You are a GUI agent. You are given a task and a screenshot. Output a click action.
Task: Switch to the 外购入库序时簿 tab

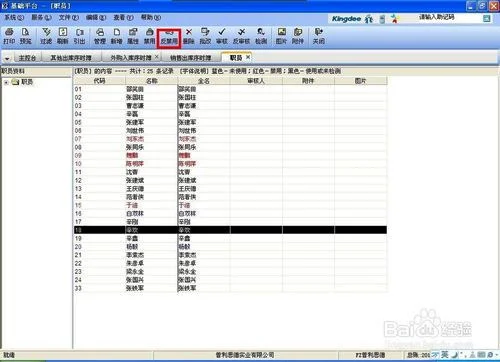(x=131, y=58)
